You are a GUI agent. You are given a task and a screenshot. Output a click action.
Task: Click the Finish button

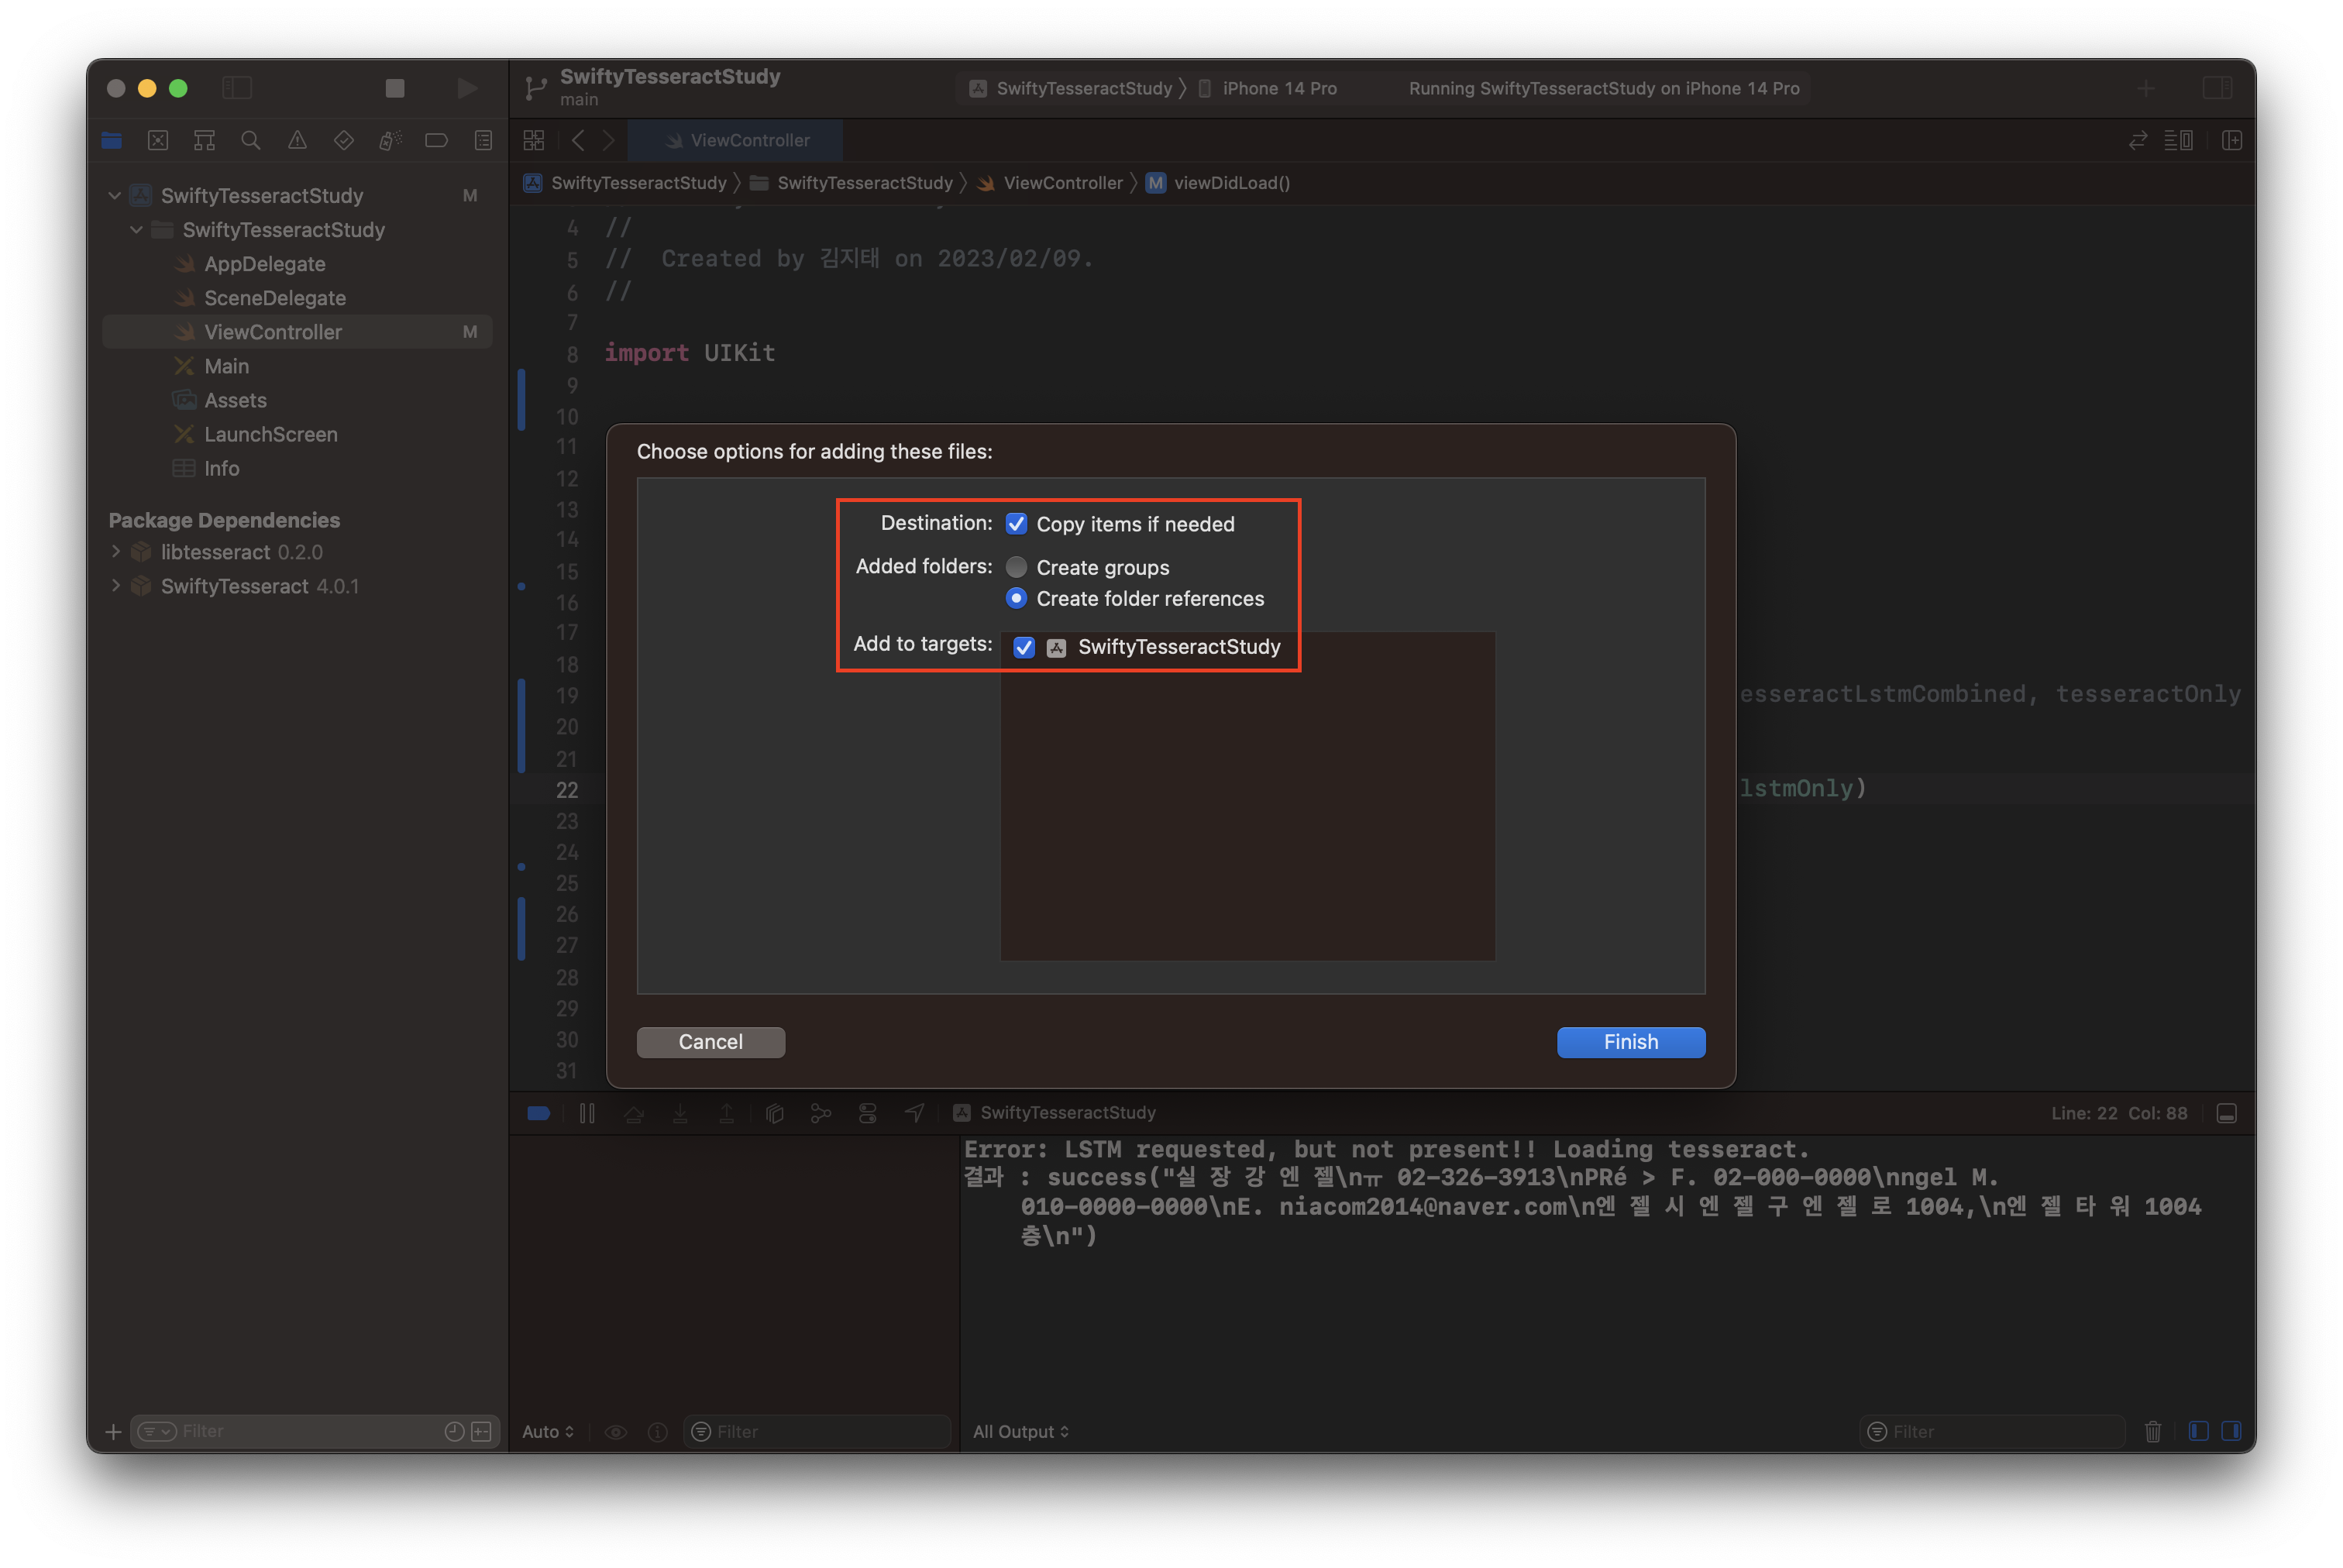pyautogui.click(x=1630, y=1042)
